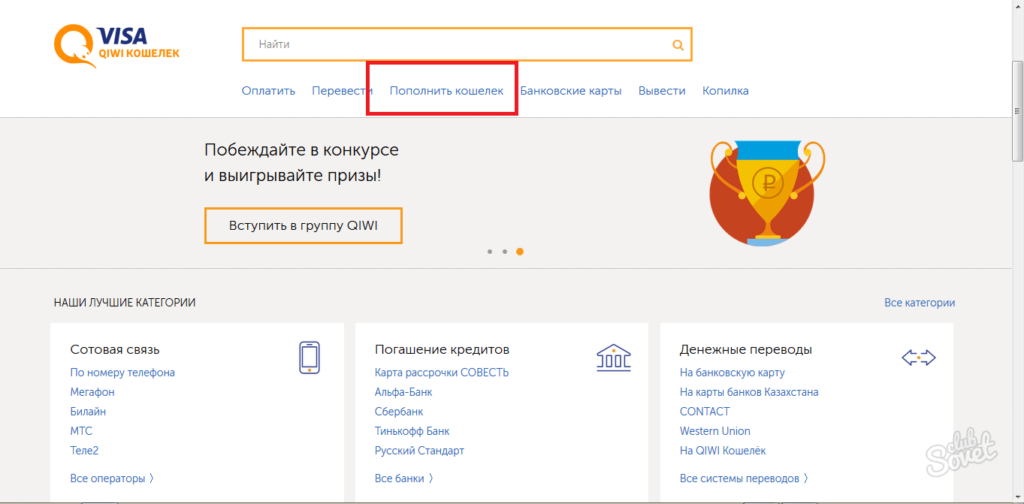Screen dimensions: 1024x504
Task: Open the По номеру телефона link
Action: (x=122, y=373)
